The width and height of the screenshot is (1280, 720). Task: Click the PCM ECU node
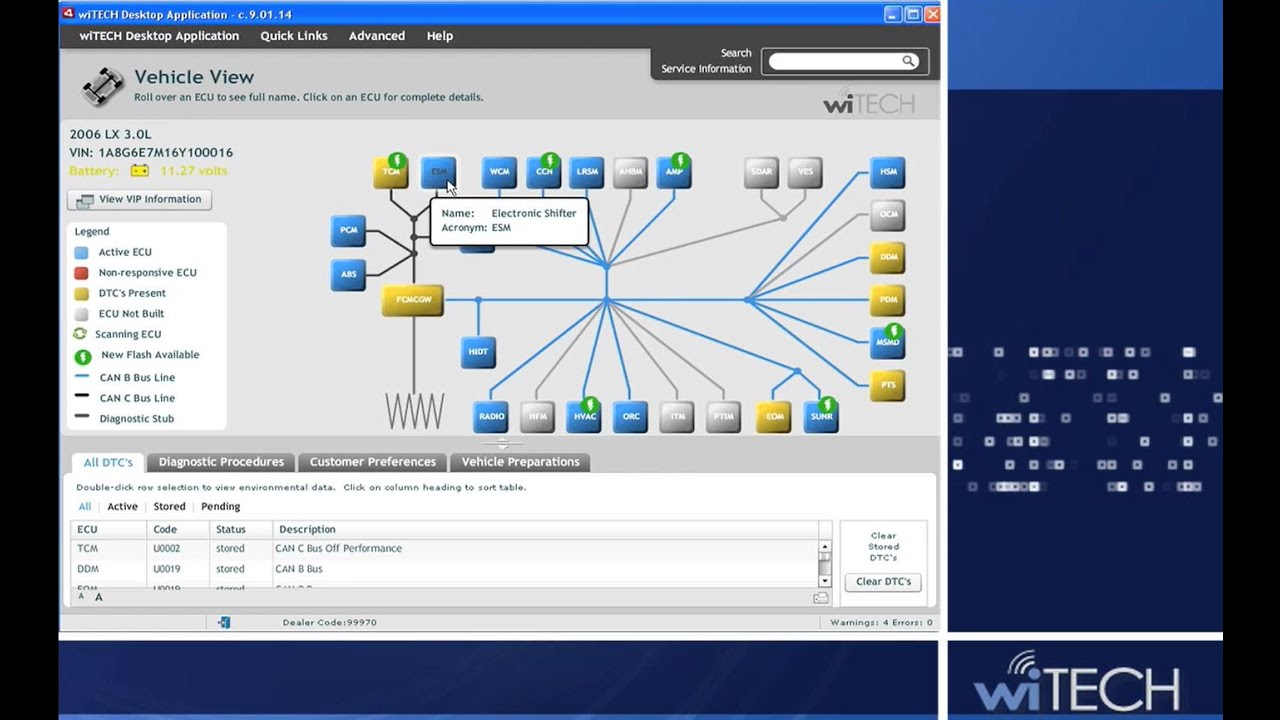348,231
